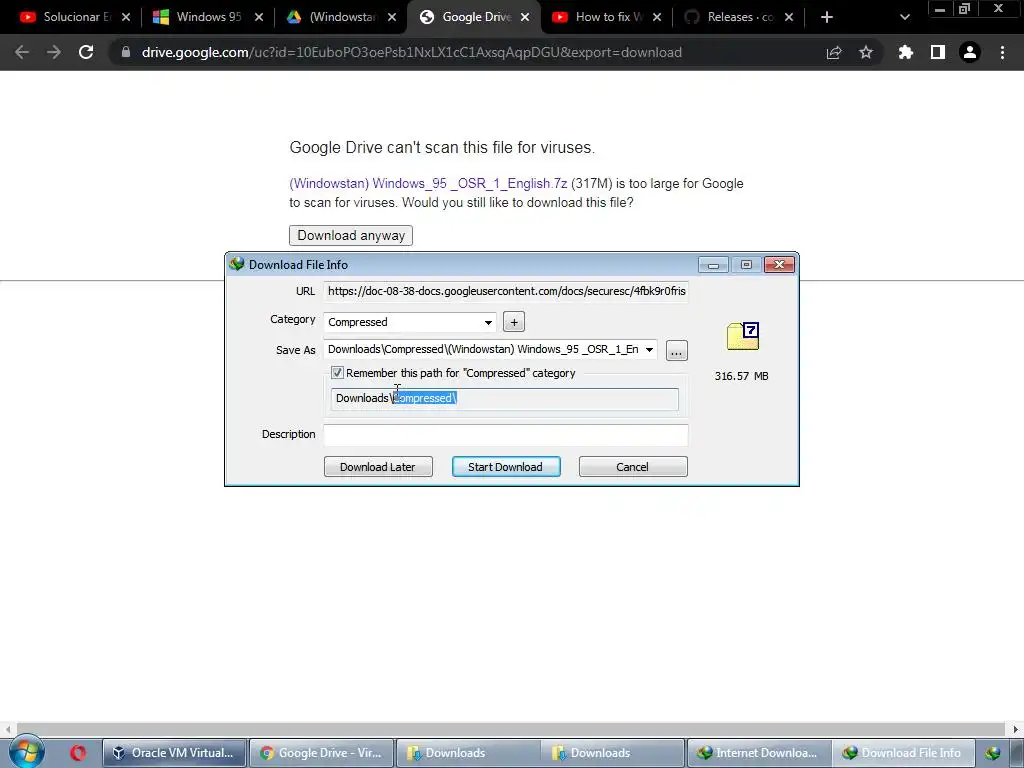The width and height of the screenshot is (1024, 768).
Task: Click the Download anyway button
Action: [351, 235]
